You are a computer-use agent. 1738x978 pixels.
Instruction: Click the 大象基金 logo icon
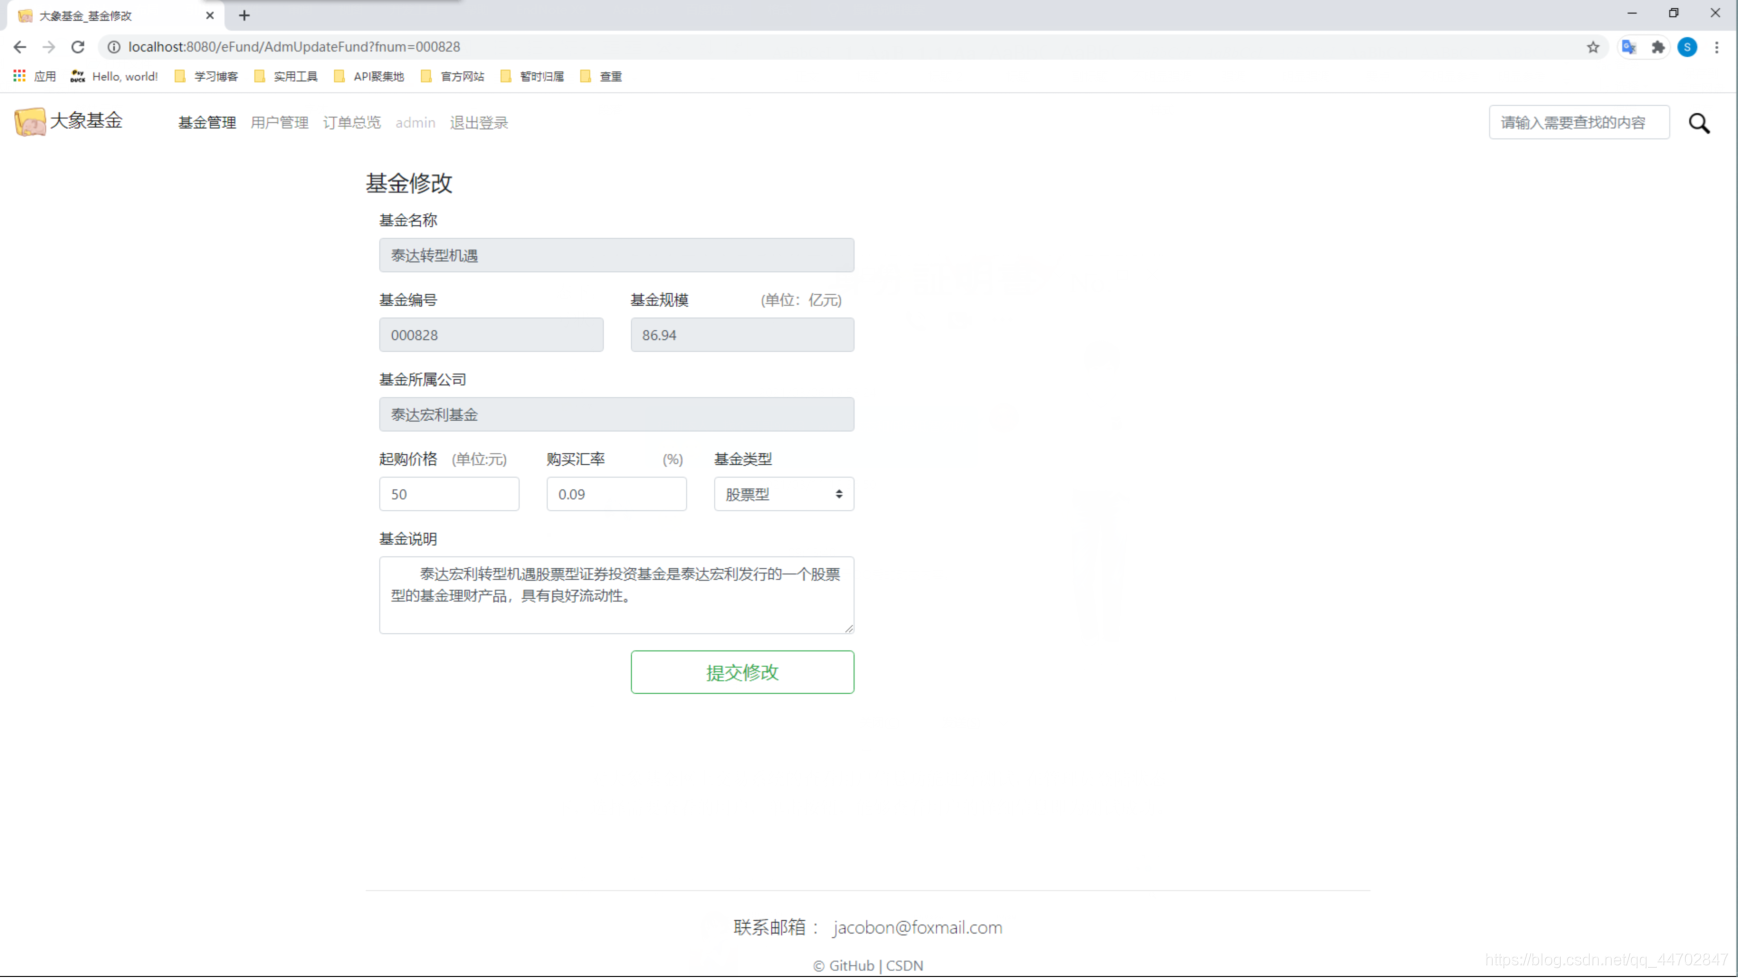tap(30, 121)
